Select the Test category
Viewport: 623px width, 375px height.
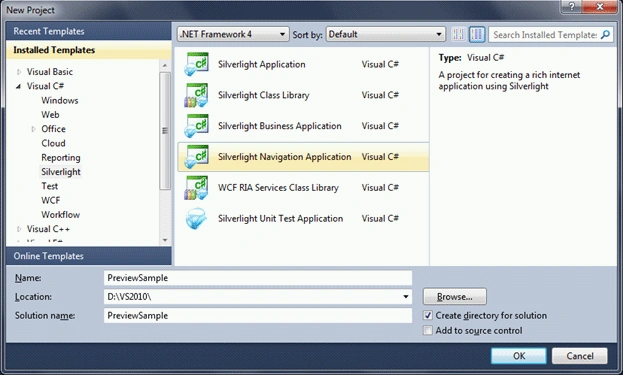click(50, 186)
